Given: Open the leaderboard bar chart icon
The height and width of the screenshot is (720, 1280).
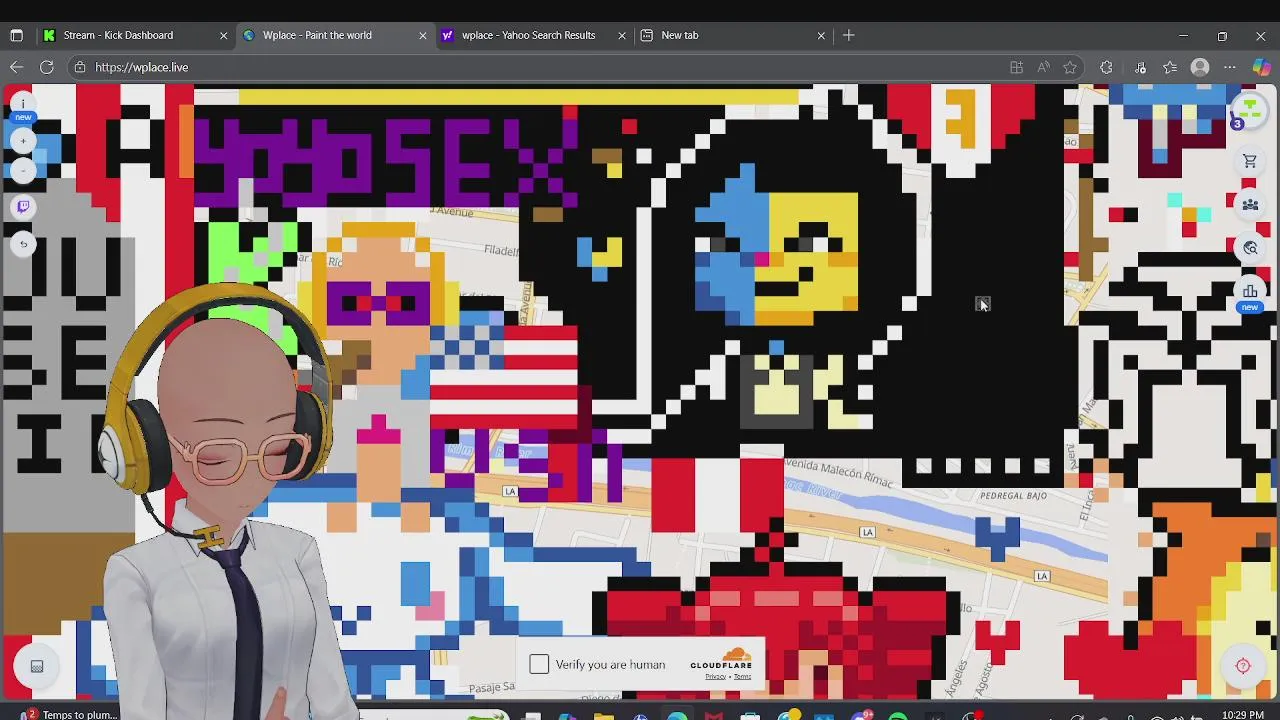Looking at the screenshot, I should (x=1250, y=291).
